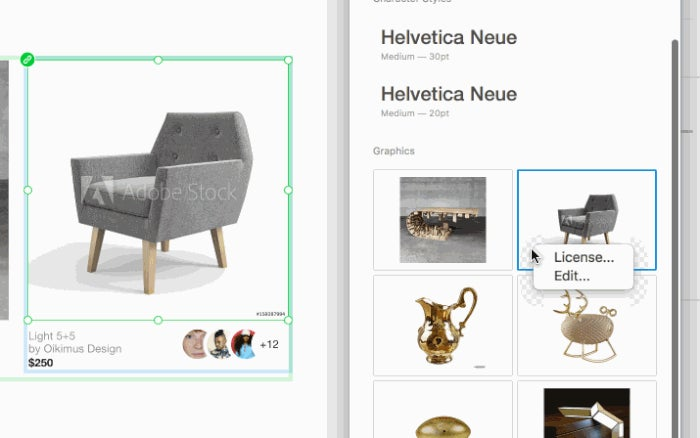
Task: Pick the gold pitcher graphic thumbnail
Action: coord(443,325)
